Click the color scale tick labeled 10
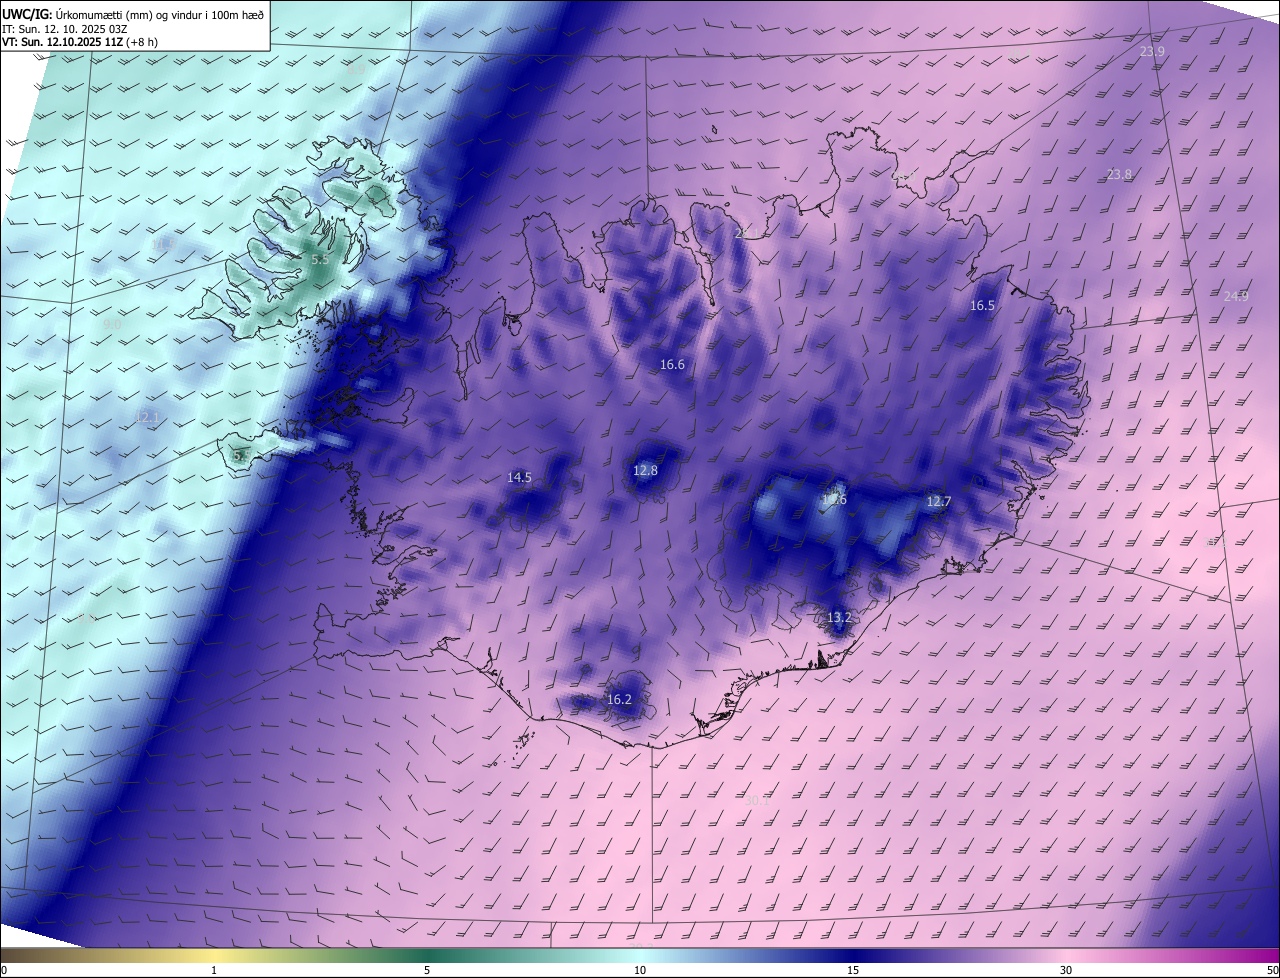Image resolution: width=1280 pixels, height=978 pixels. pyautogui.click(x=640, y=970)
